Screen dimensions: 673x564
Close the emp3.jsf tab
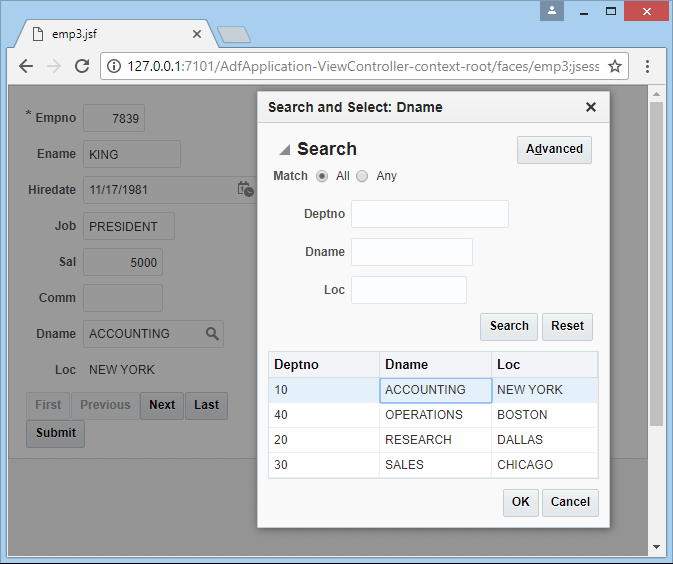point(197,34)
